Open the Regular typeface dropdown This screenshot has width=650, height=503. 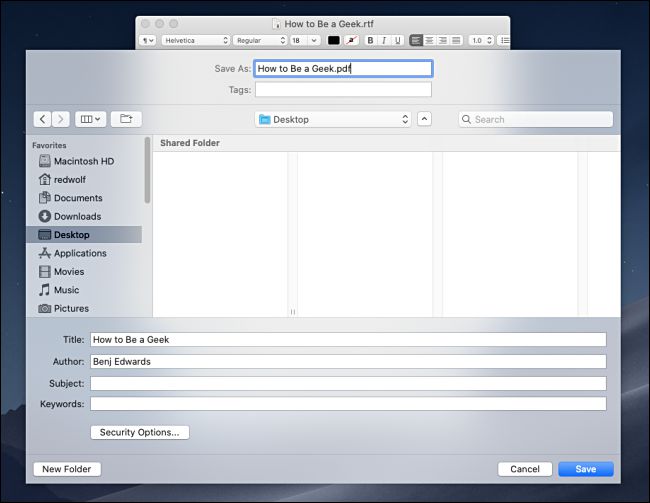260,40
